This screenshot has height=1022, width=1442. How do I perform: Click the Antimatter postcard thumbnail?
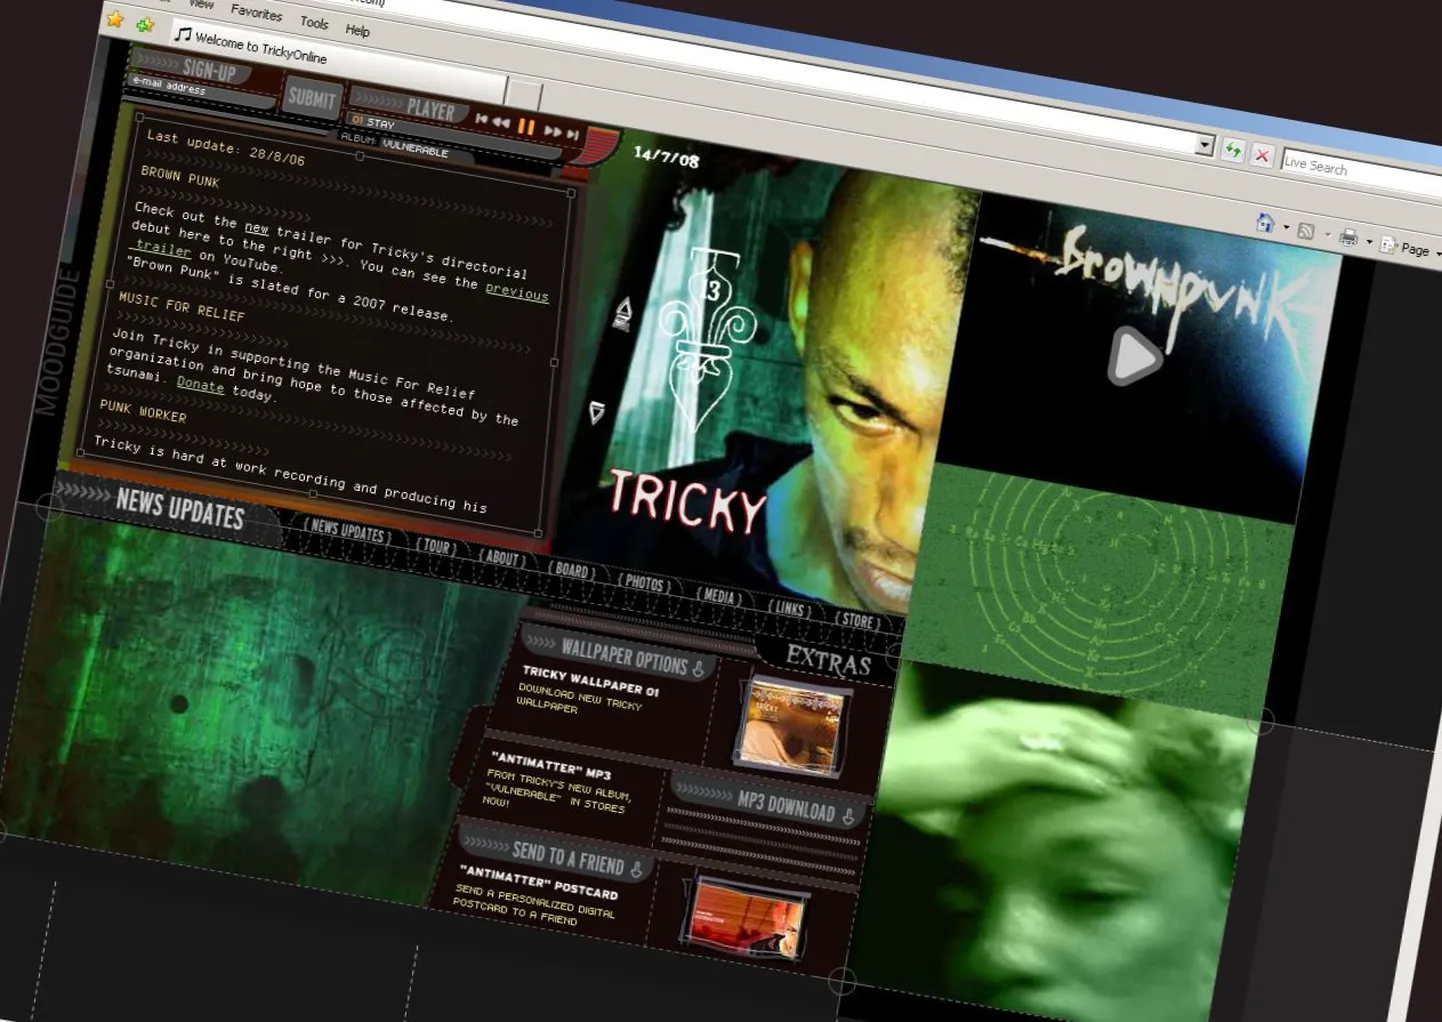[x=747, y=917]
